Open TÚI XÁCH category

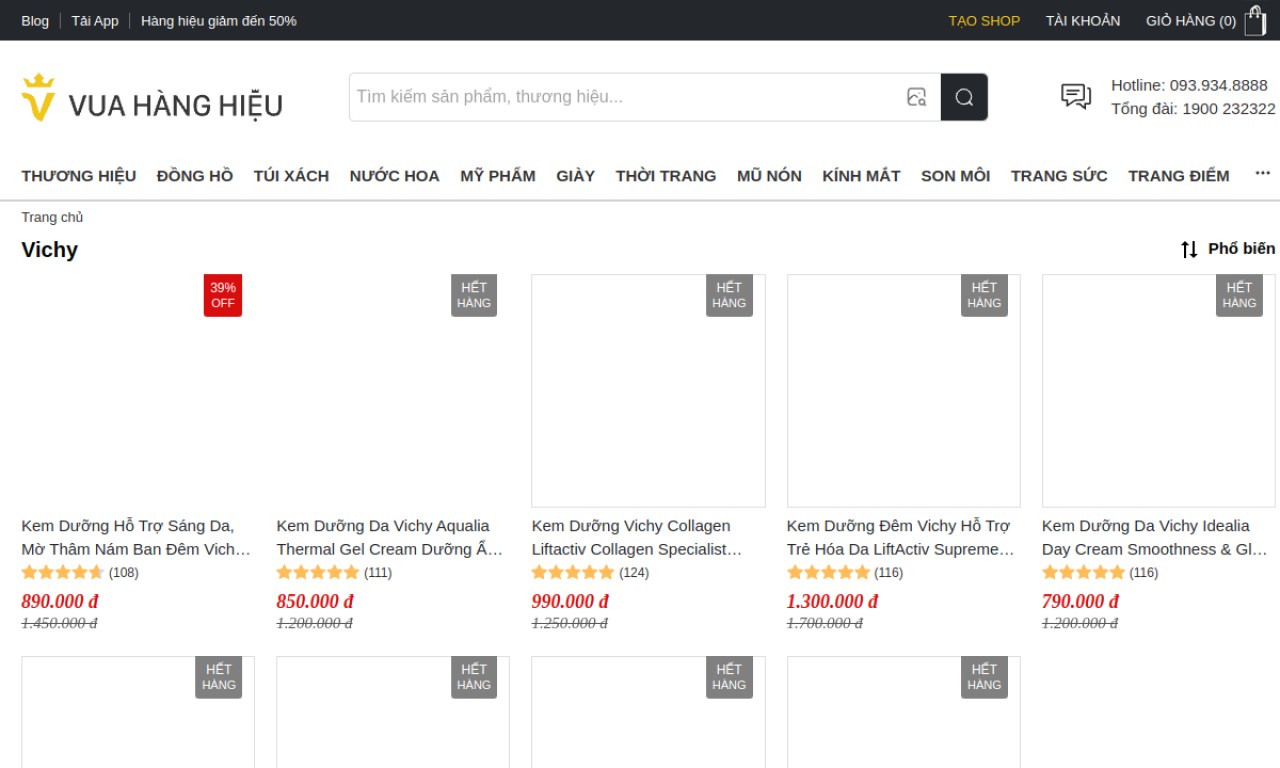291,176
